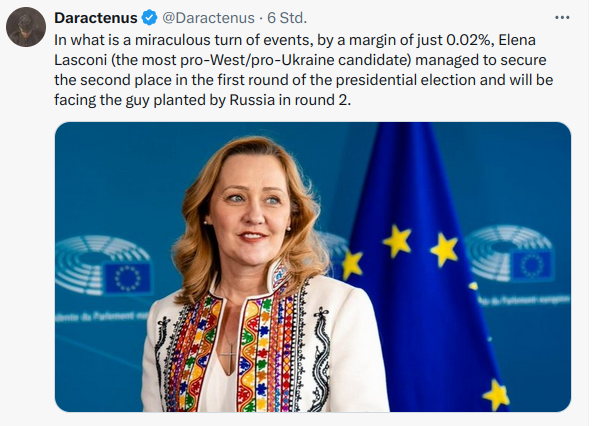Image resolution: width=601 pixels, height=426 pixels.
Task: Click the blue verified checkmark badge
Action: coord(149,19)
